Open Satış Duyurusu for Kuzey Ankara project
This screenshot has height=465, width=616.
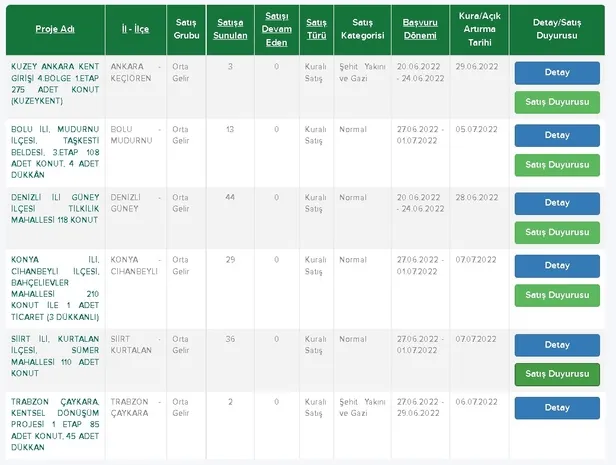pos(557,102)
